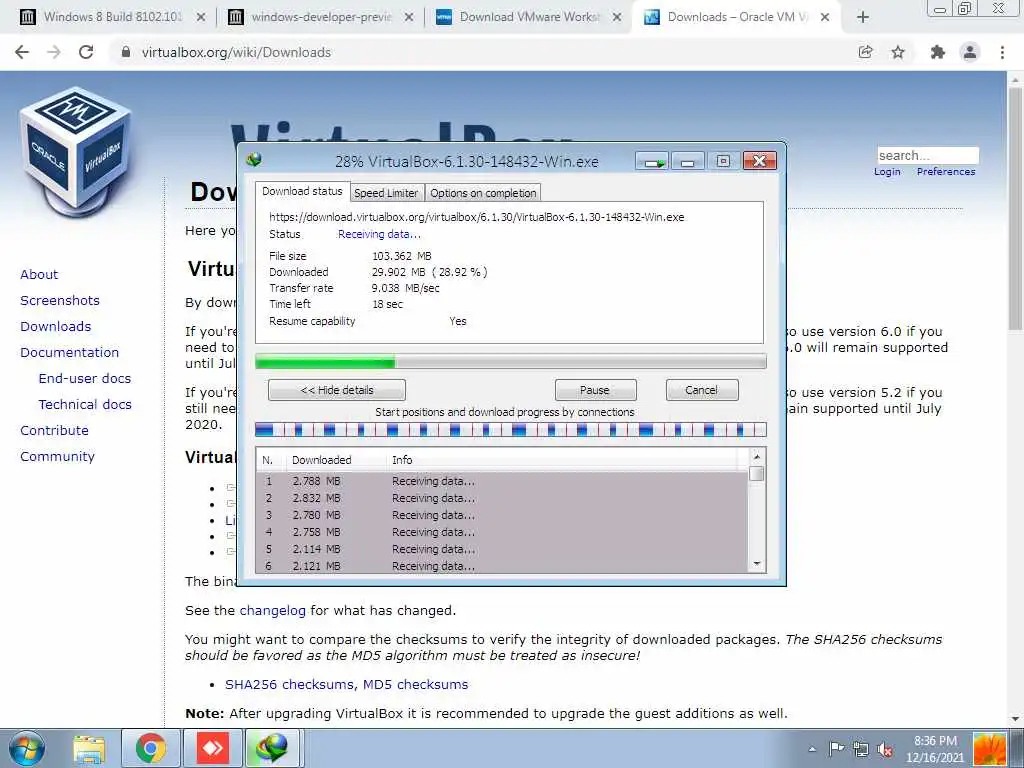1024x768 pixels.
Task: Reload the VirtualBox downloads page
Action: coord(86,52)
